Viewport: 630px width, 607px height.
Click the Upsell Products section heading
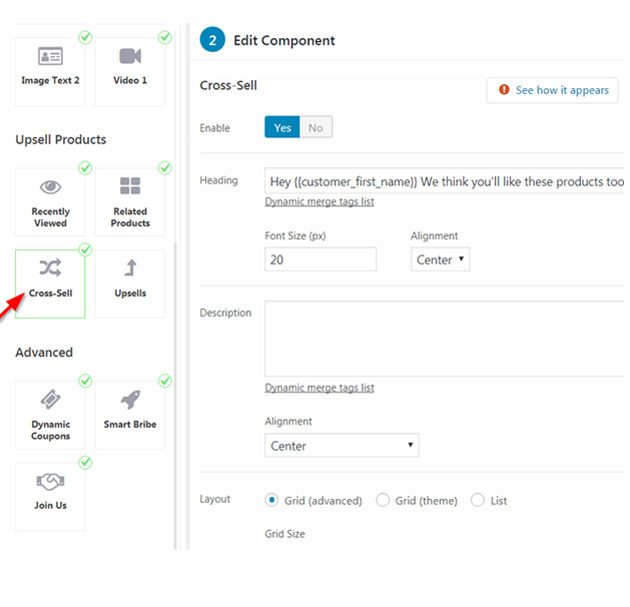pos(61,140)
